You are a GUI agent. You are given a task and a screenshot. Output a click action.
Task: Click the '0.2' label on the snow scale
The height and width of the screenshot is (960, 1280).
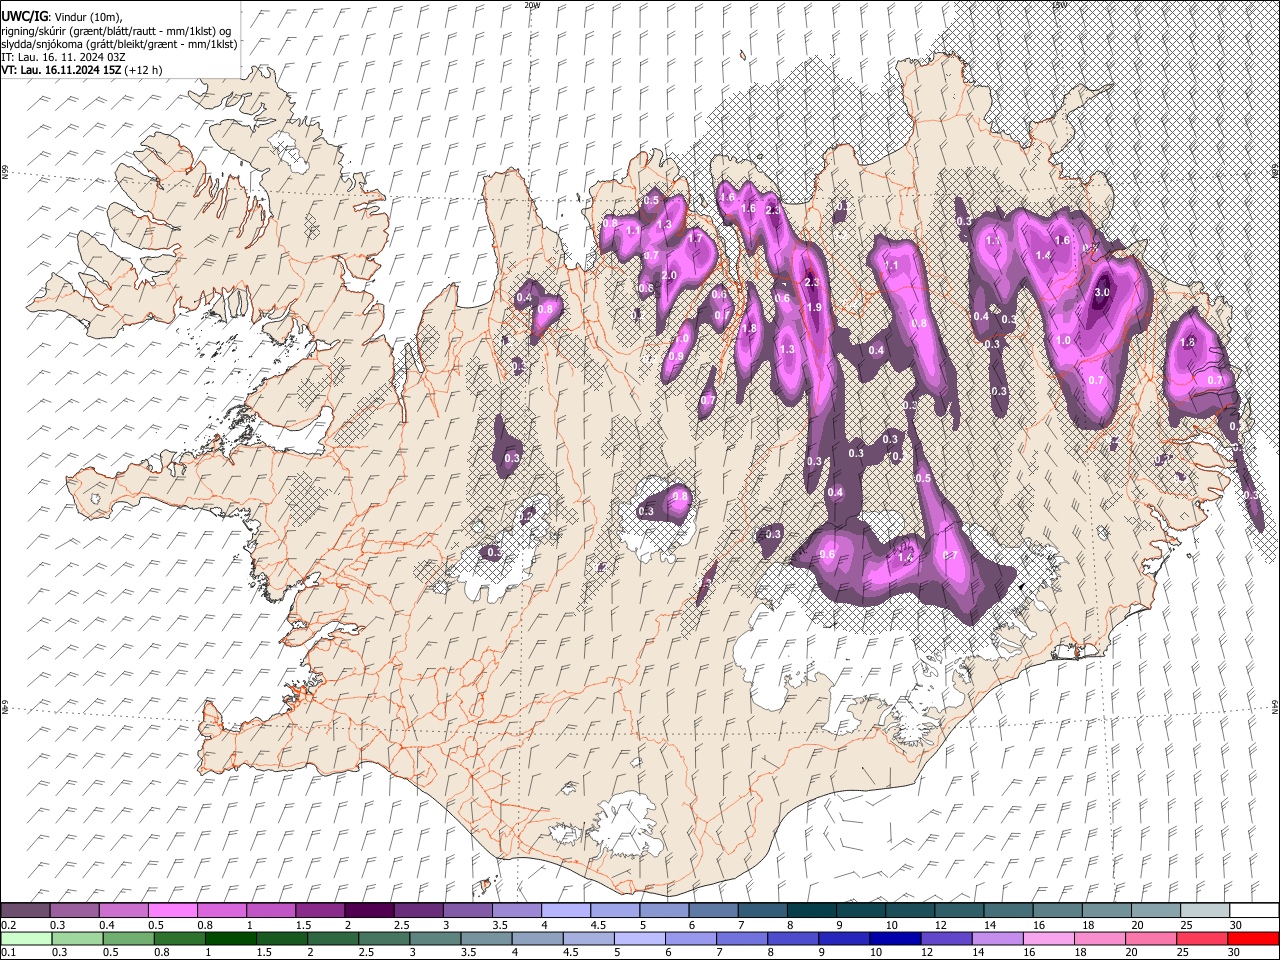click(9, 925)
